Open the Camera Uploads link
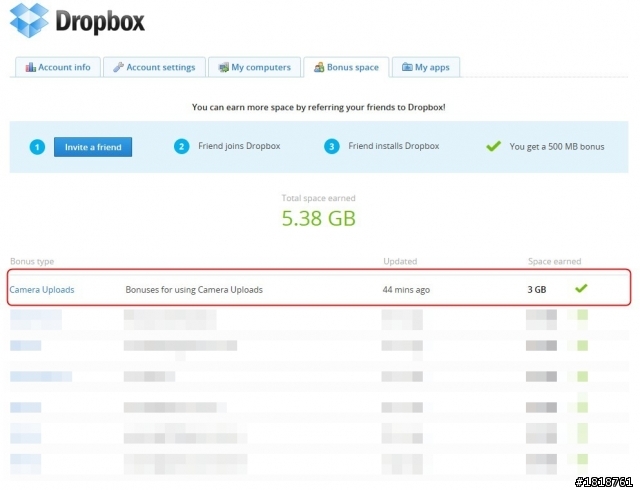The height and width of the screenshot is (490, 640). 42,290
